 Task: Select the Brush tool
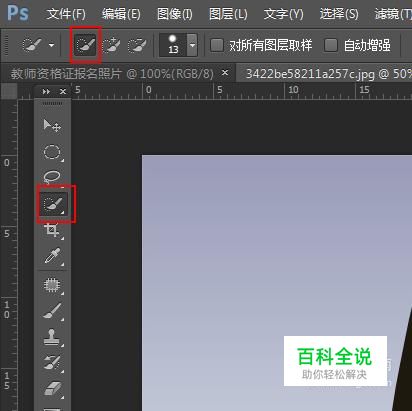[52, 311]
